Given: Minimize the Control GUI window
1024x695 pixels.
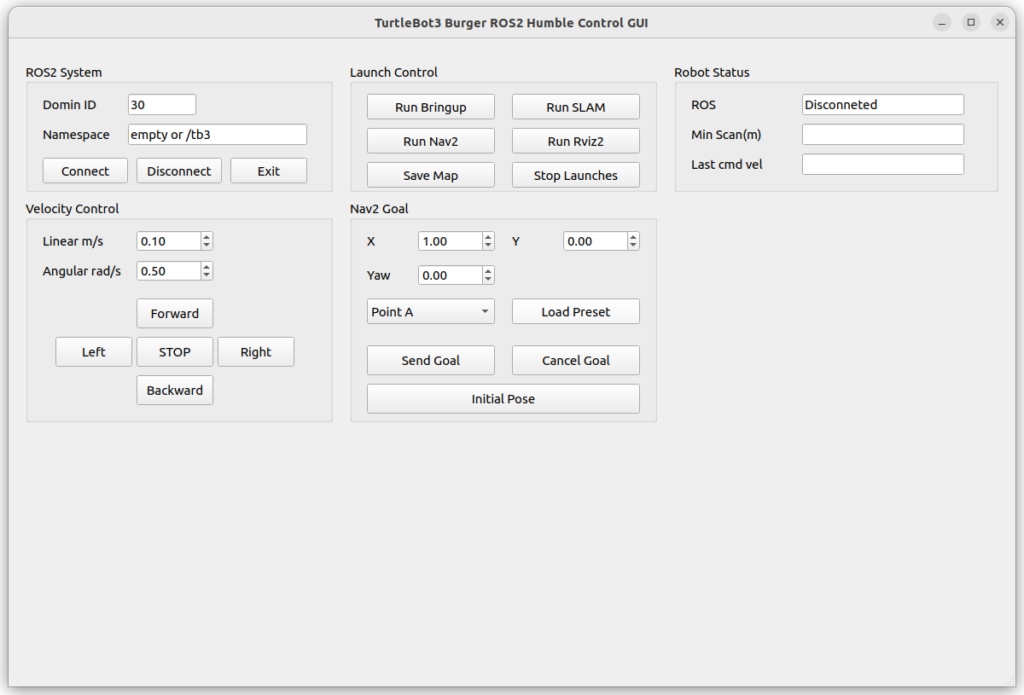Looking at the screenshot, I should (x=942, y=23).
